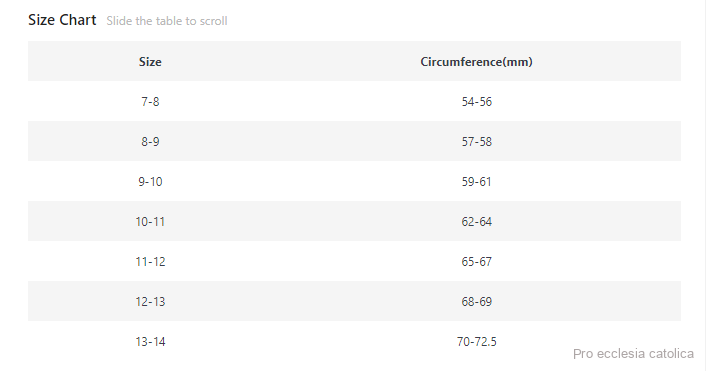Select the size 9-10 cell

[x=150, y=181]
